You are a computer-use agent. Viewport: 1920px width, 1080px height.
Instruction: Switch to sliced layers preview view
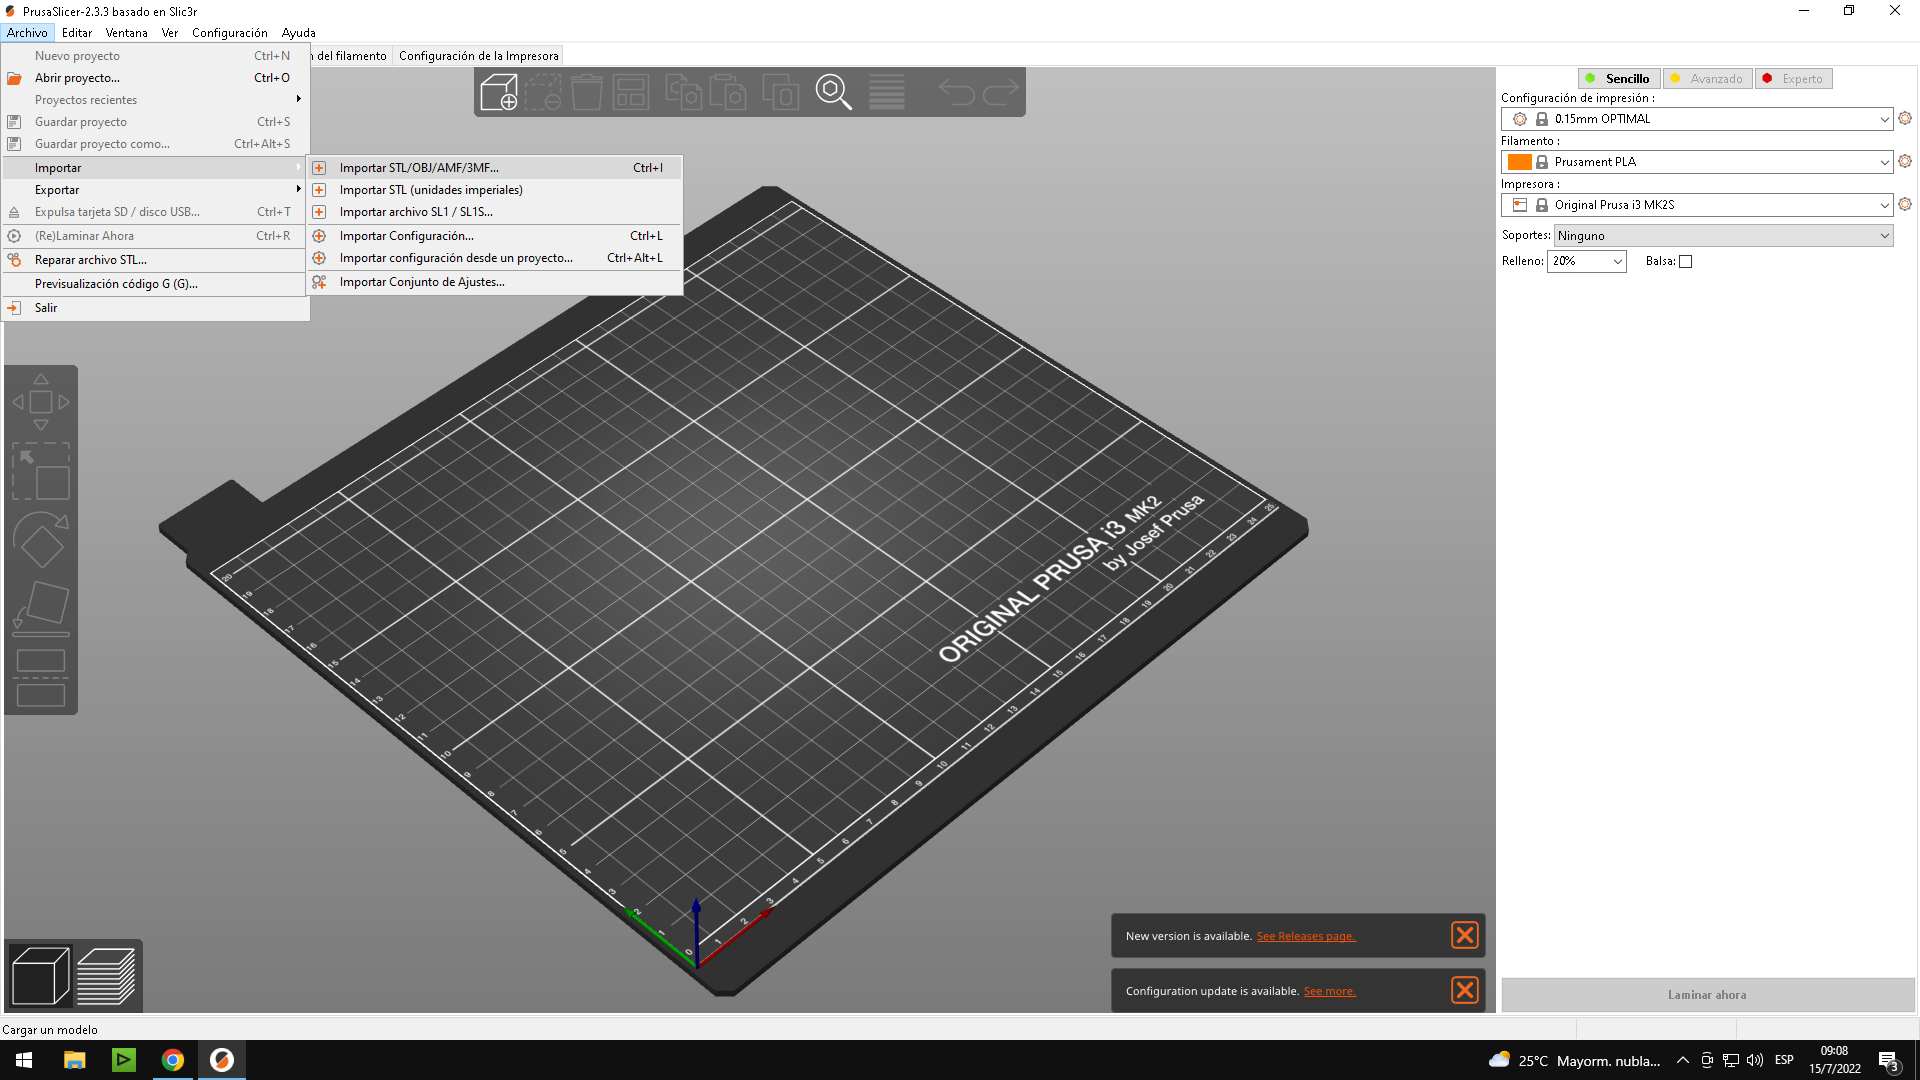click(106, 976)
